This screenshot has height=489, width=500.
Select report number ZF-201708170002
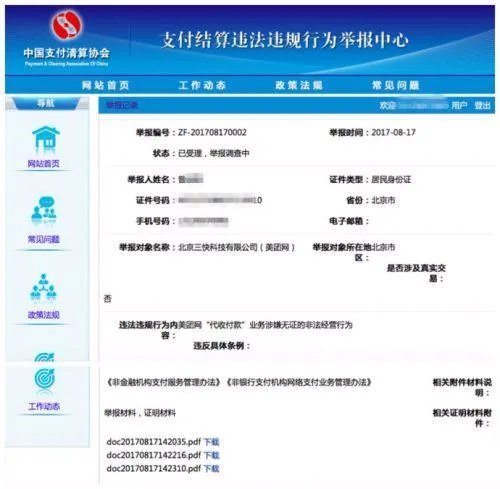pyautogui.click(x=212, y=132)
